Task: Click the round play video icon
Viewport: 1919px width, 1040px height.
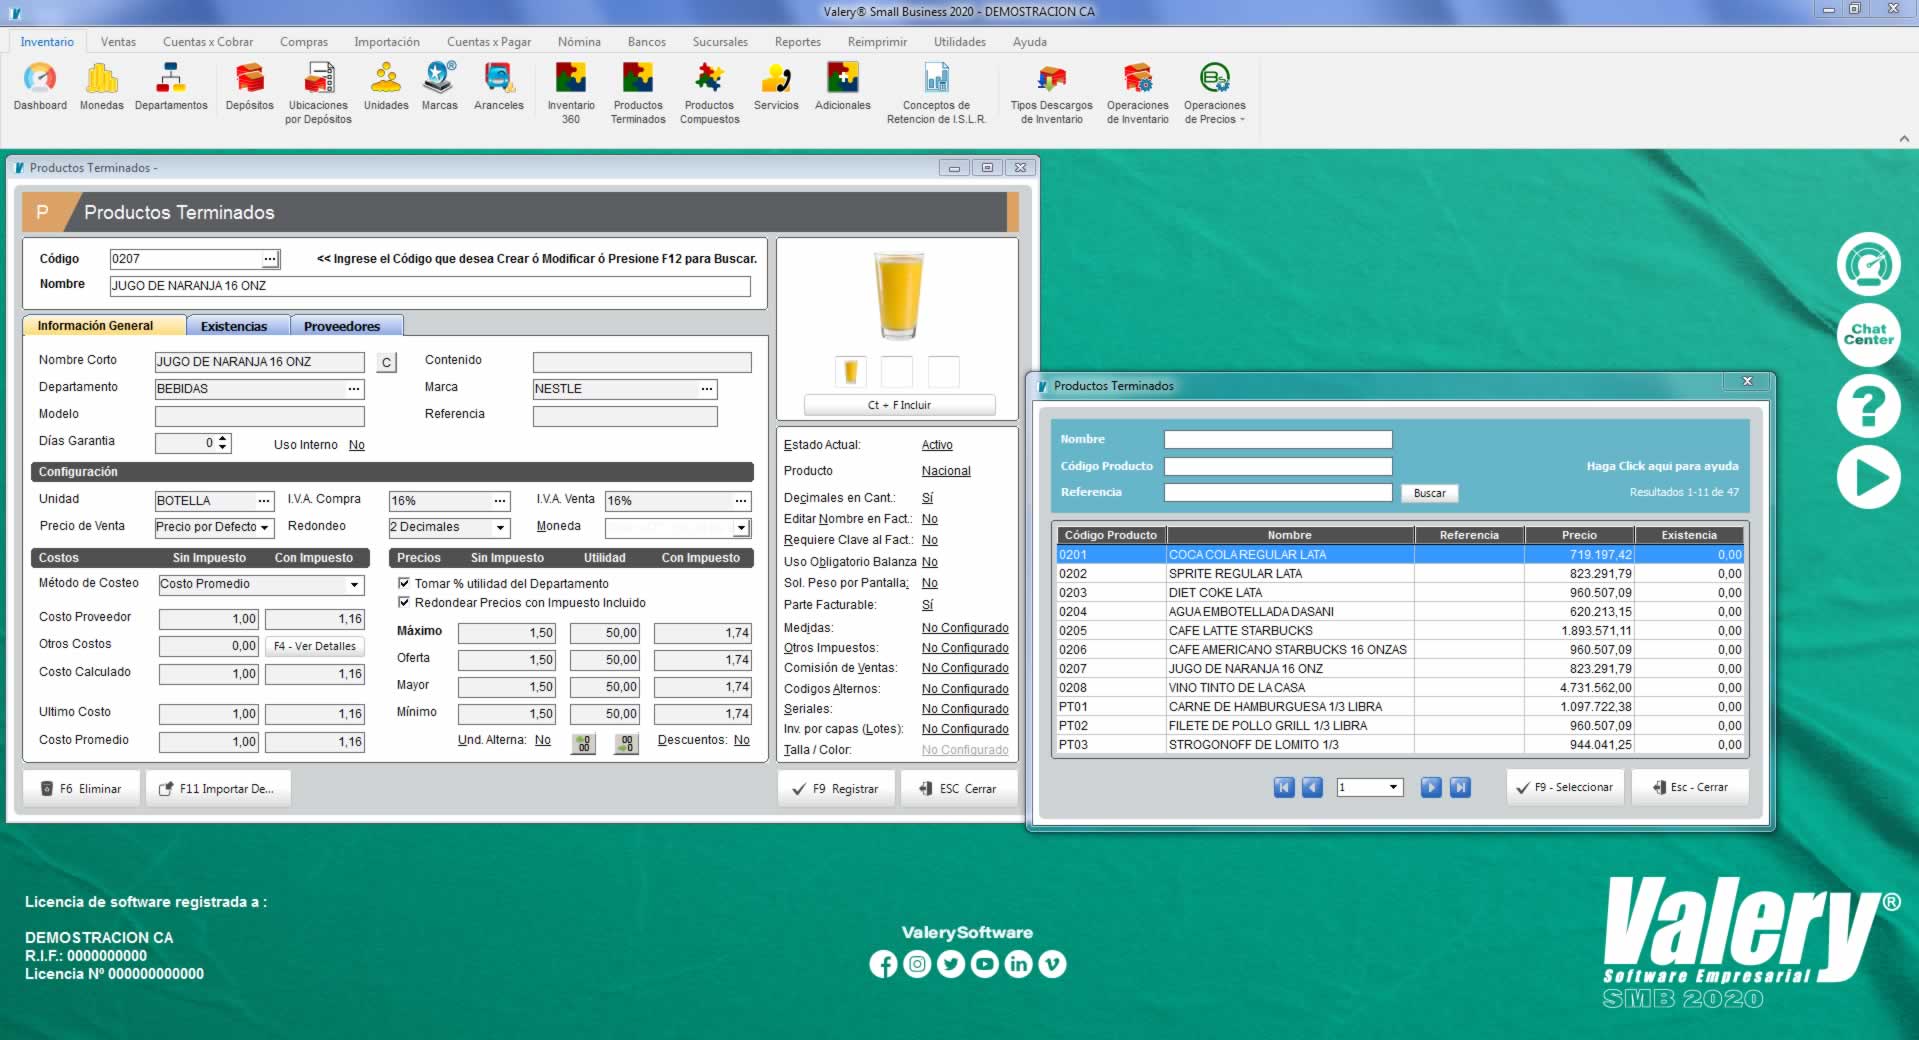Action: 1868,477
